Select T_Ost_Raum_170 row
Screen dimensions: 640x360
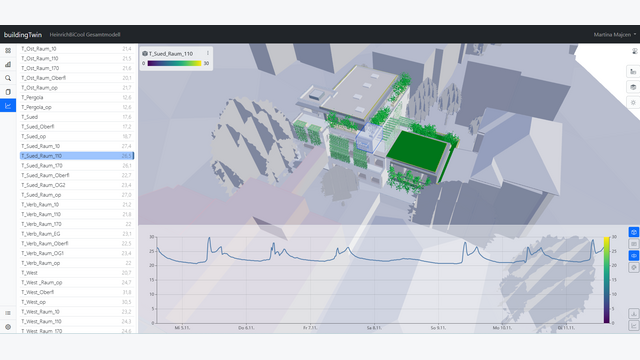click(77, 68)
